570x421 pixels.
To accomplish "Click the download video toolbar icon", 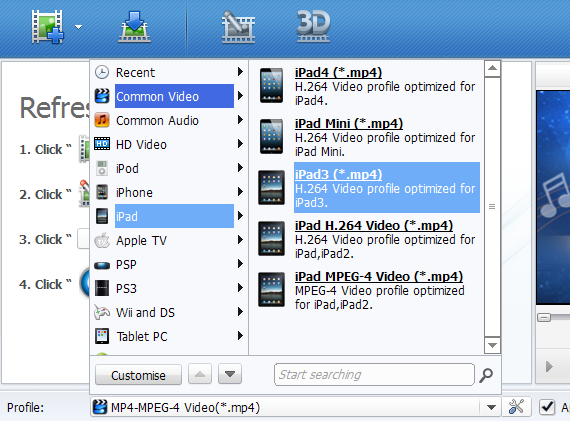I will (x=134, y=27).
